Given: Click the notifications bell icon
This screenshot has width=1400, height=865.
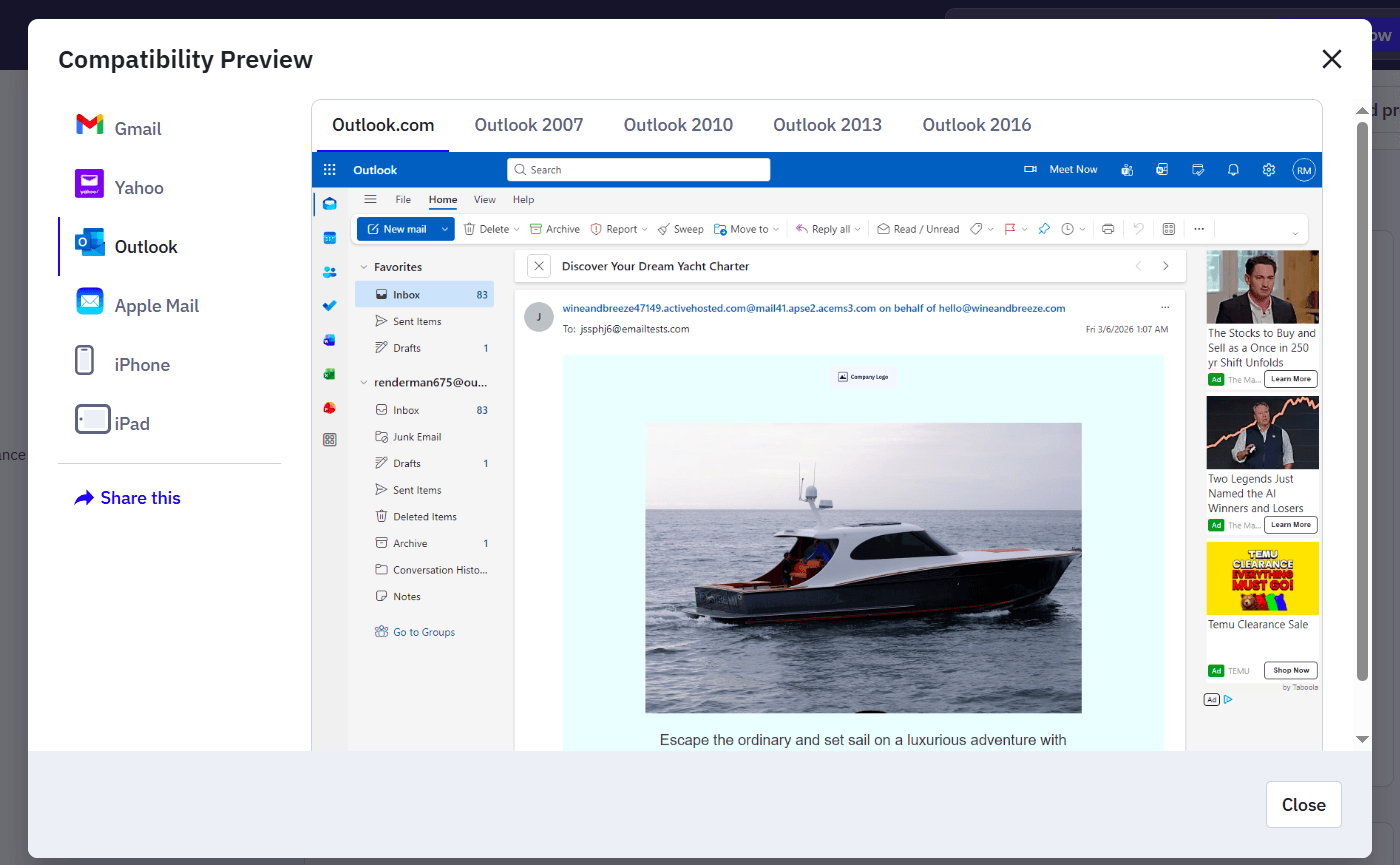Looking at the screenshot, I should point(1233,169).
